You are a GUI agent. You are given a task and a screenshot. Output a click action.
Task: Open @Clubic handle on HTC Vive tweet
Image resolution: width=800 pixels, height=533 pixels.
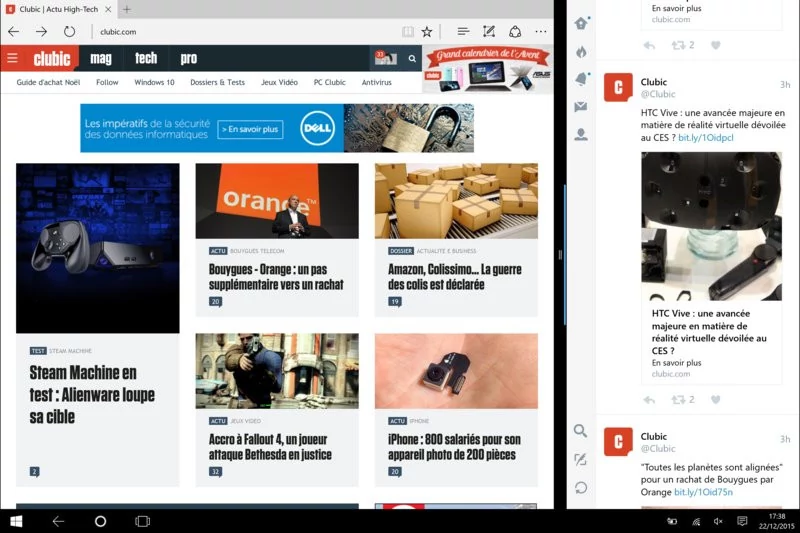(658, 94)
